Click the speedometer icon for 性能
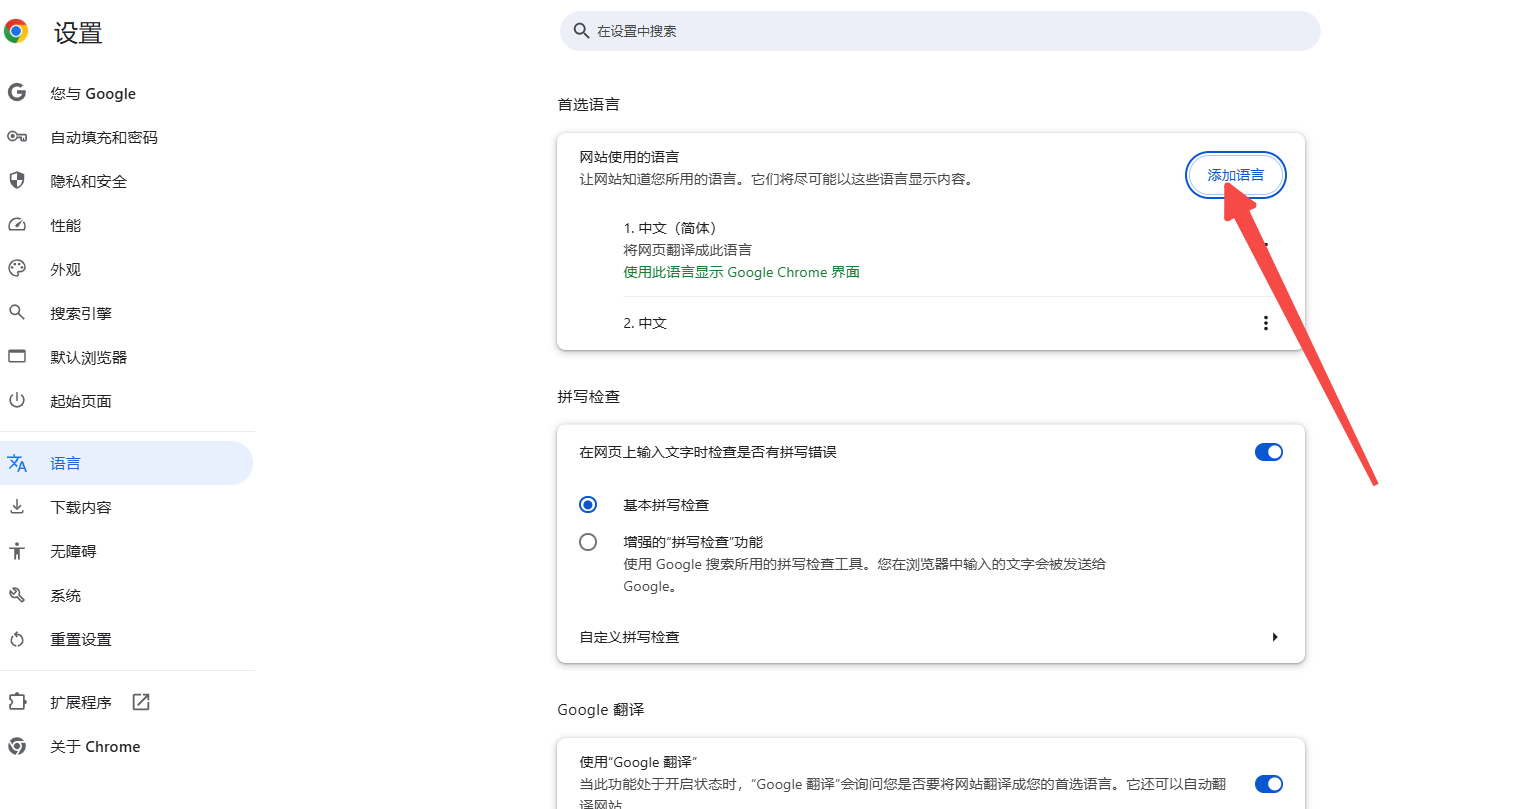This screenshot has height=809, width=1520. click(x=17, y=225)
